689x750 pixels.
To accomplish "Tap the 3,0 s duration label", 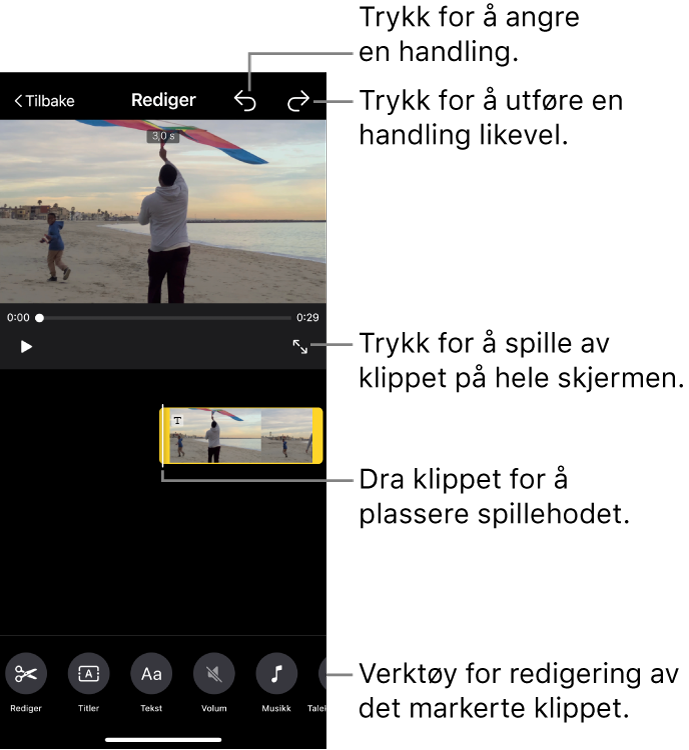I will (x=163, y=136).
